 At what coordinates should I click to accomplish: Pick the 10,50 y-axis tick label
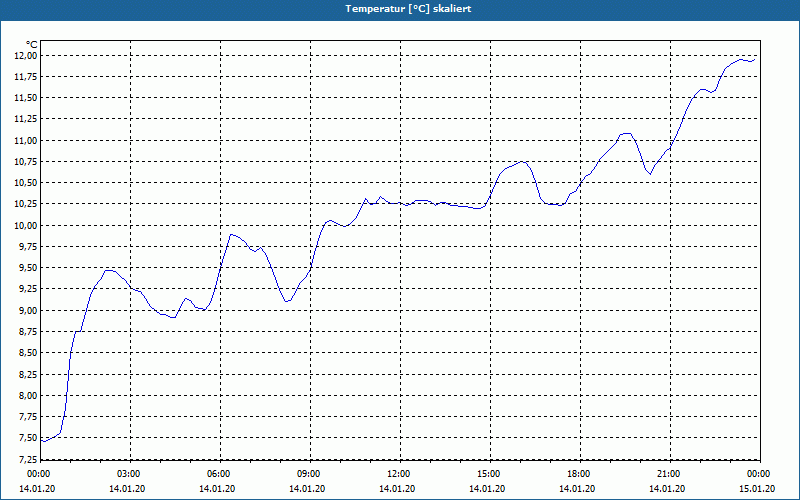coord(26,183)
